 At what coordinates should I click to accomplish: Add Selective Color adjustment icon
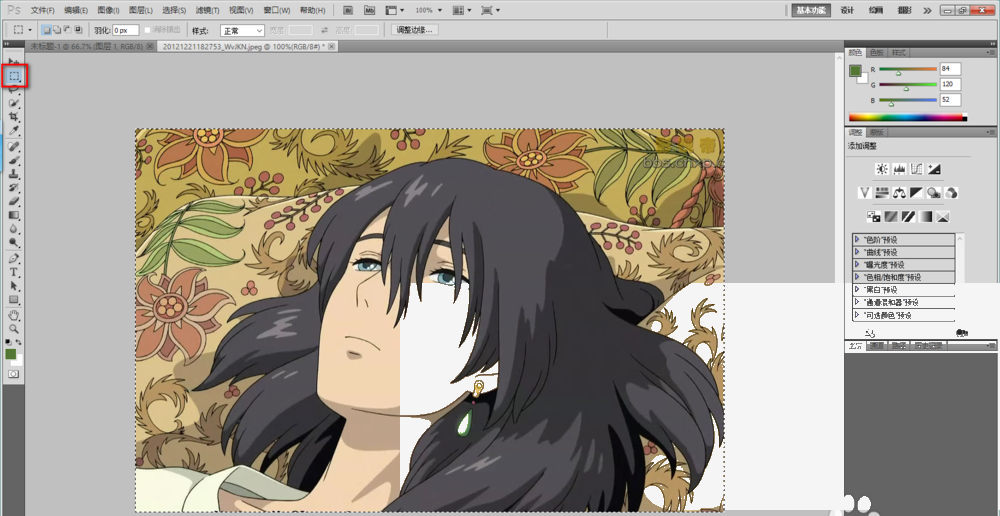943,217
